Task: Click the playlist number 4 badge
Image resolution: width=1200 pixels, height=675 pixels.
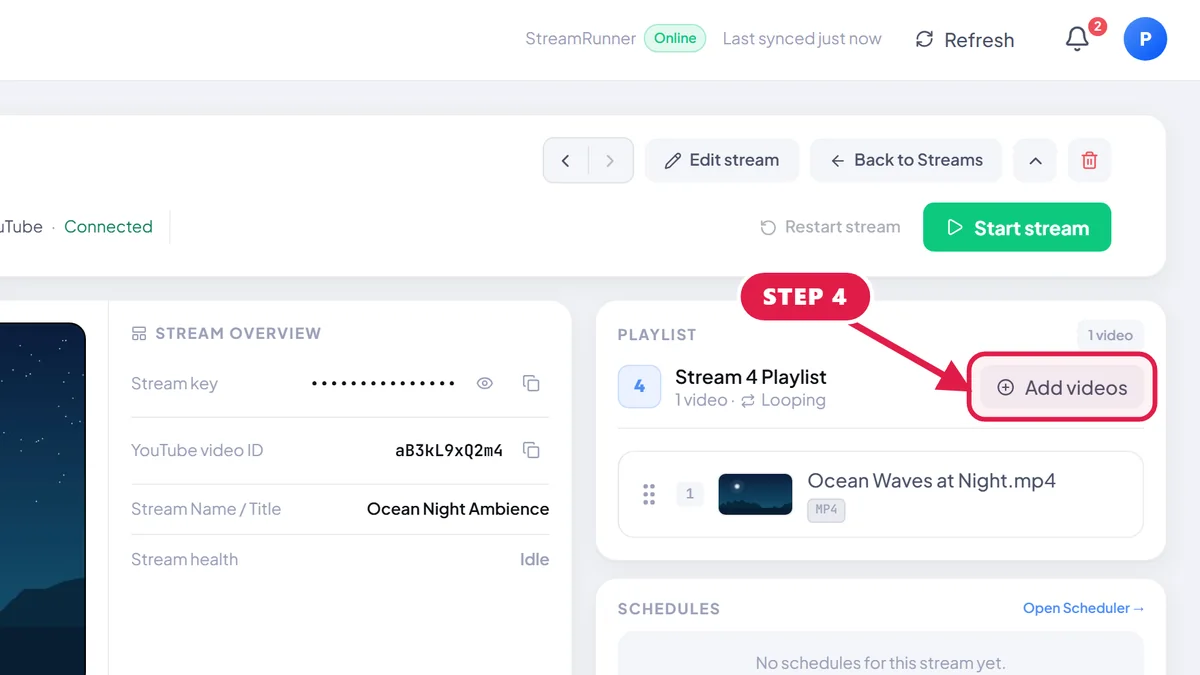Action: point(640,386)
